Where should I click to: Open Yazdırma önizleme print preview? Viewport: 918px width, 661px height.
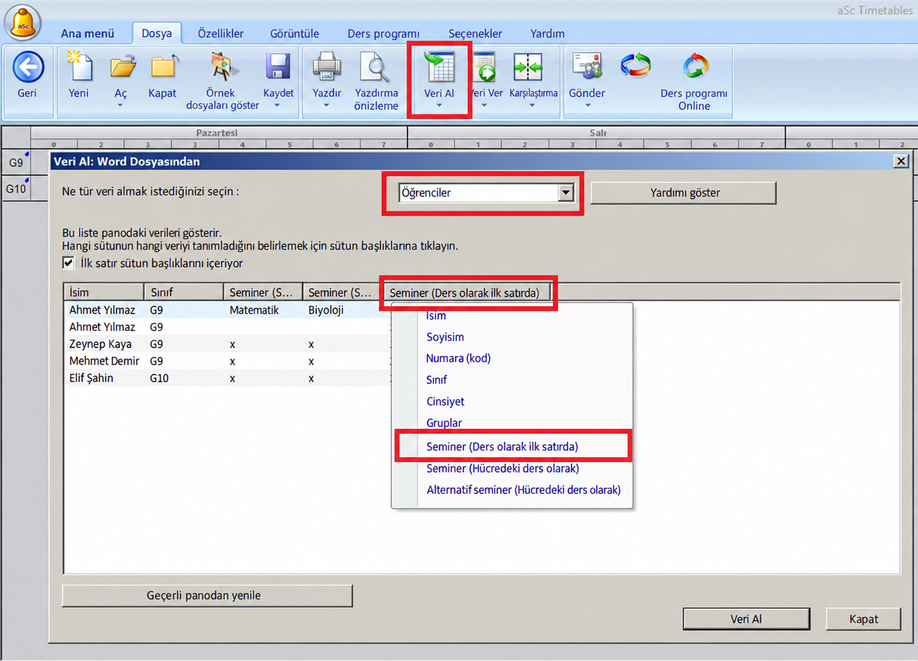[x=375, y=67]
